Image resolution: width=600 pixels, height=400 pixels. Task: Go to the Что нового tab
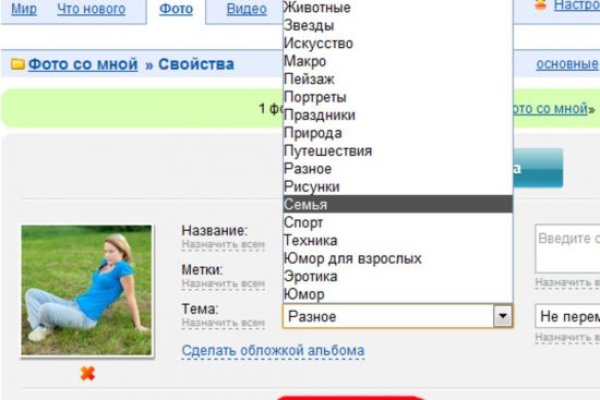click(x=92, y=9)
